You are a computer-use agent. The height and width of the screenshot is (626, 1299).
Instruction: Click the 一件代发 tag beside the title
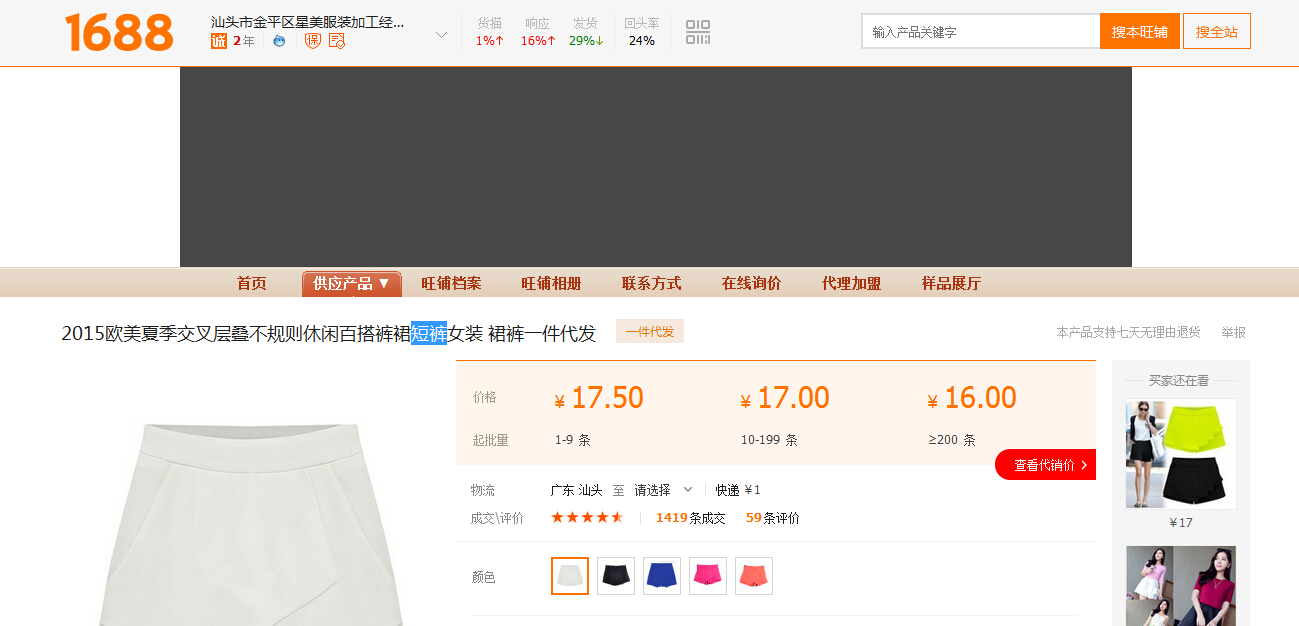pyautogui.click(x=650, y=331)
